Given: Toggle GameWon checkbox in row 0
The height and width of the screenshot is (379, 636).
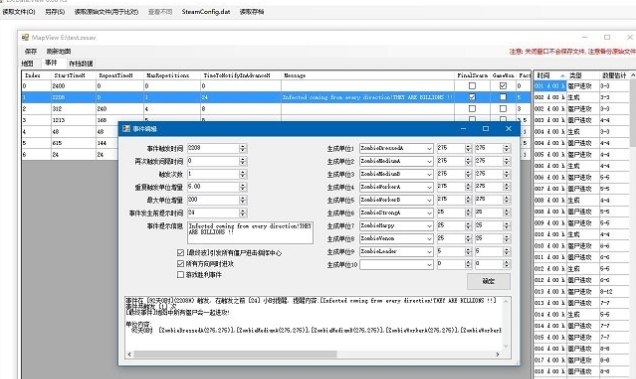Looking at the screenshot, I should pyautogui.click(x=503, y=86).
